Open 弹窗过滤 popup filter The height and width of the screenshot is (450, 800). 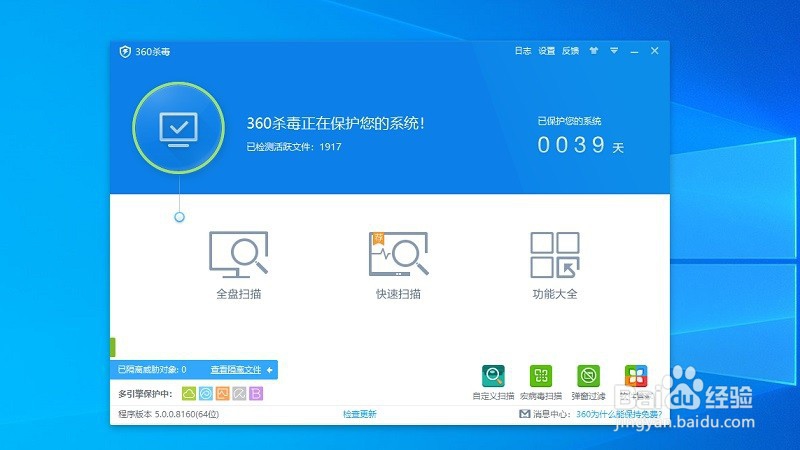point(588,382)
